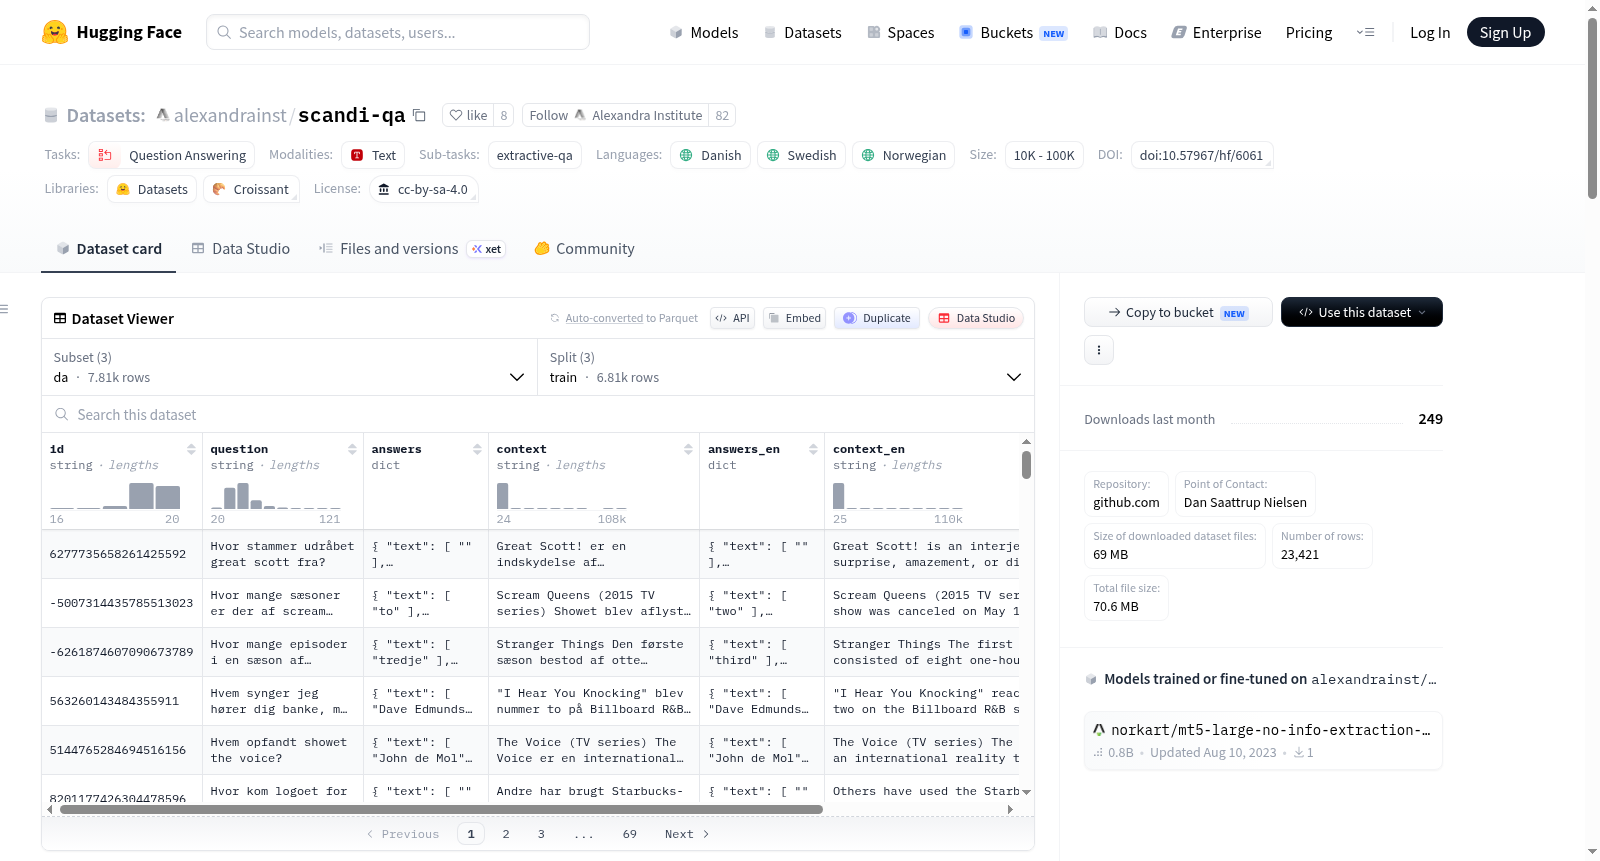Click the Sign Up button
This screenshot has width=1600, height=861.
[x=1505, y=32]
